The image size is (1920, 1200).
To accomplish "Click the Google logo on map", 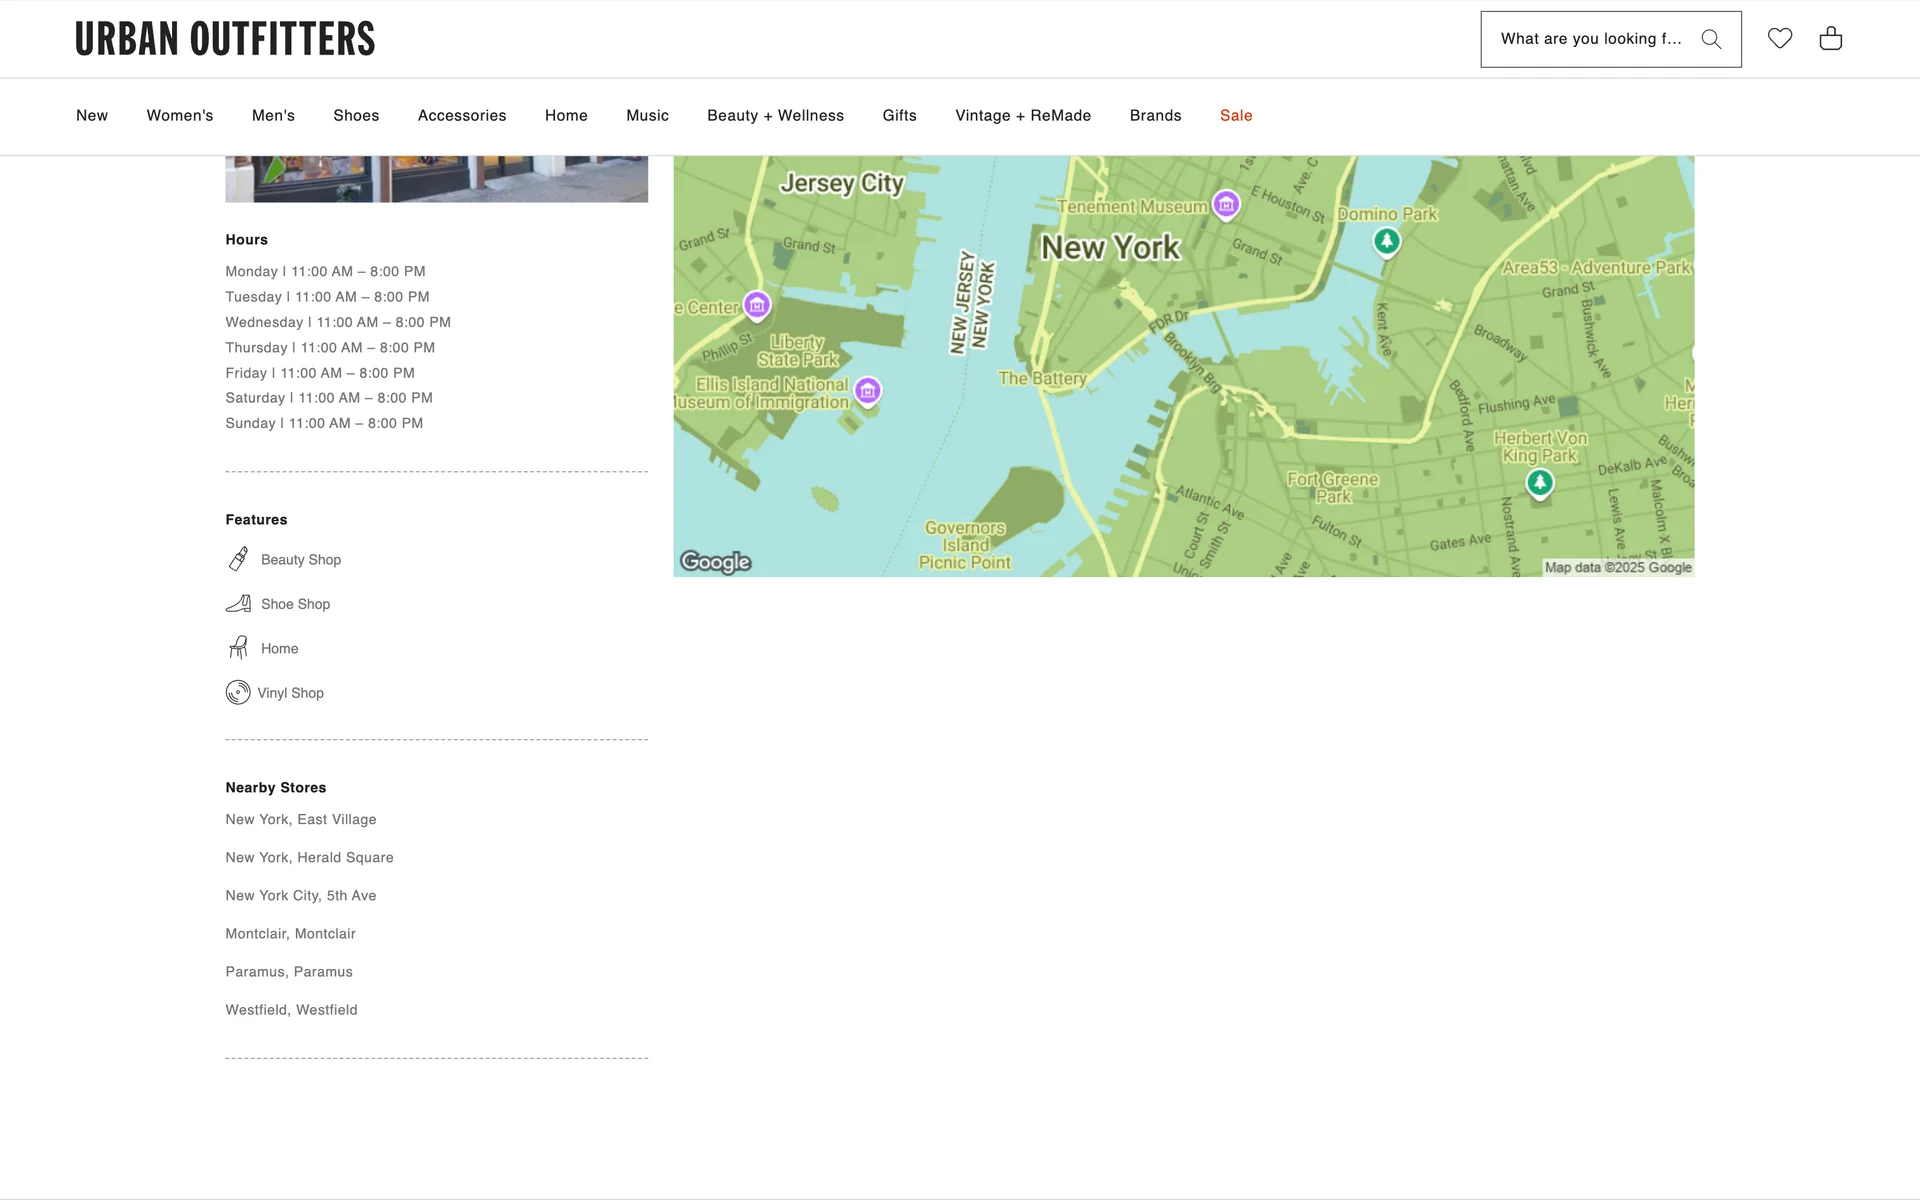I will [716, 562].
